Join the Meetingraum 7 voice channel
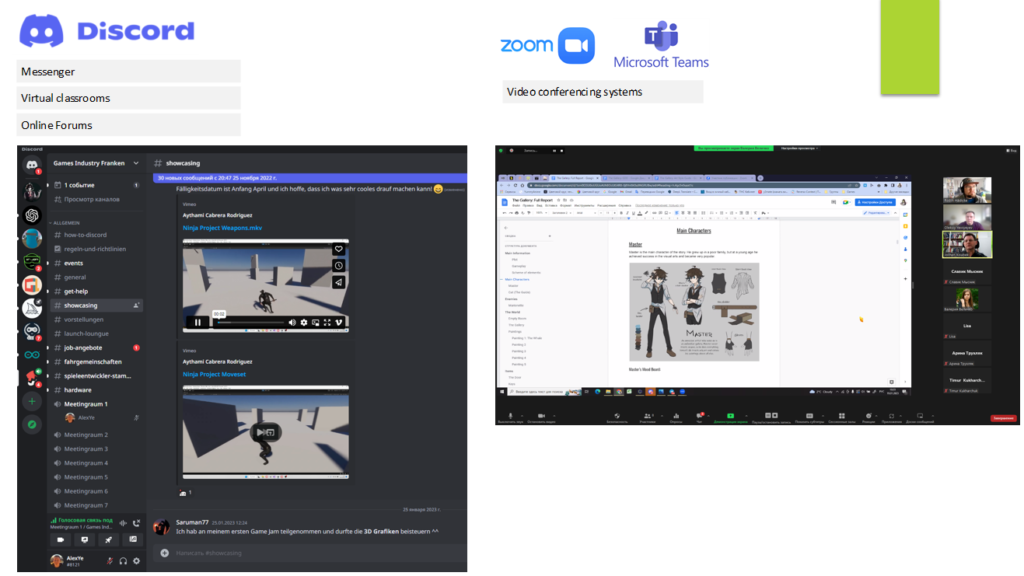 click(x=96, y=505)
